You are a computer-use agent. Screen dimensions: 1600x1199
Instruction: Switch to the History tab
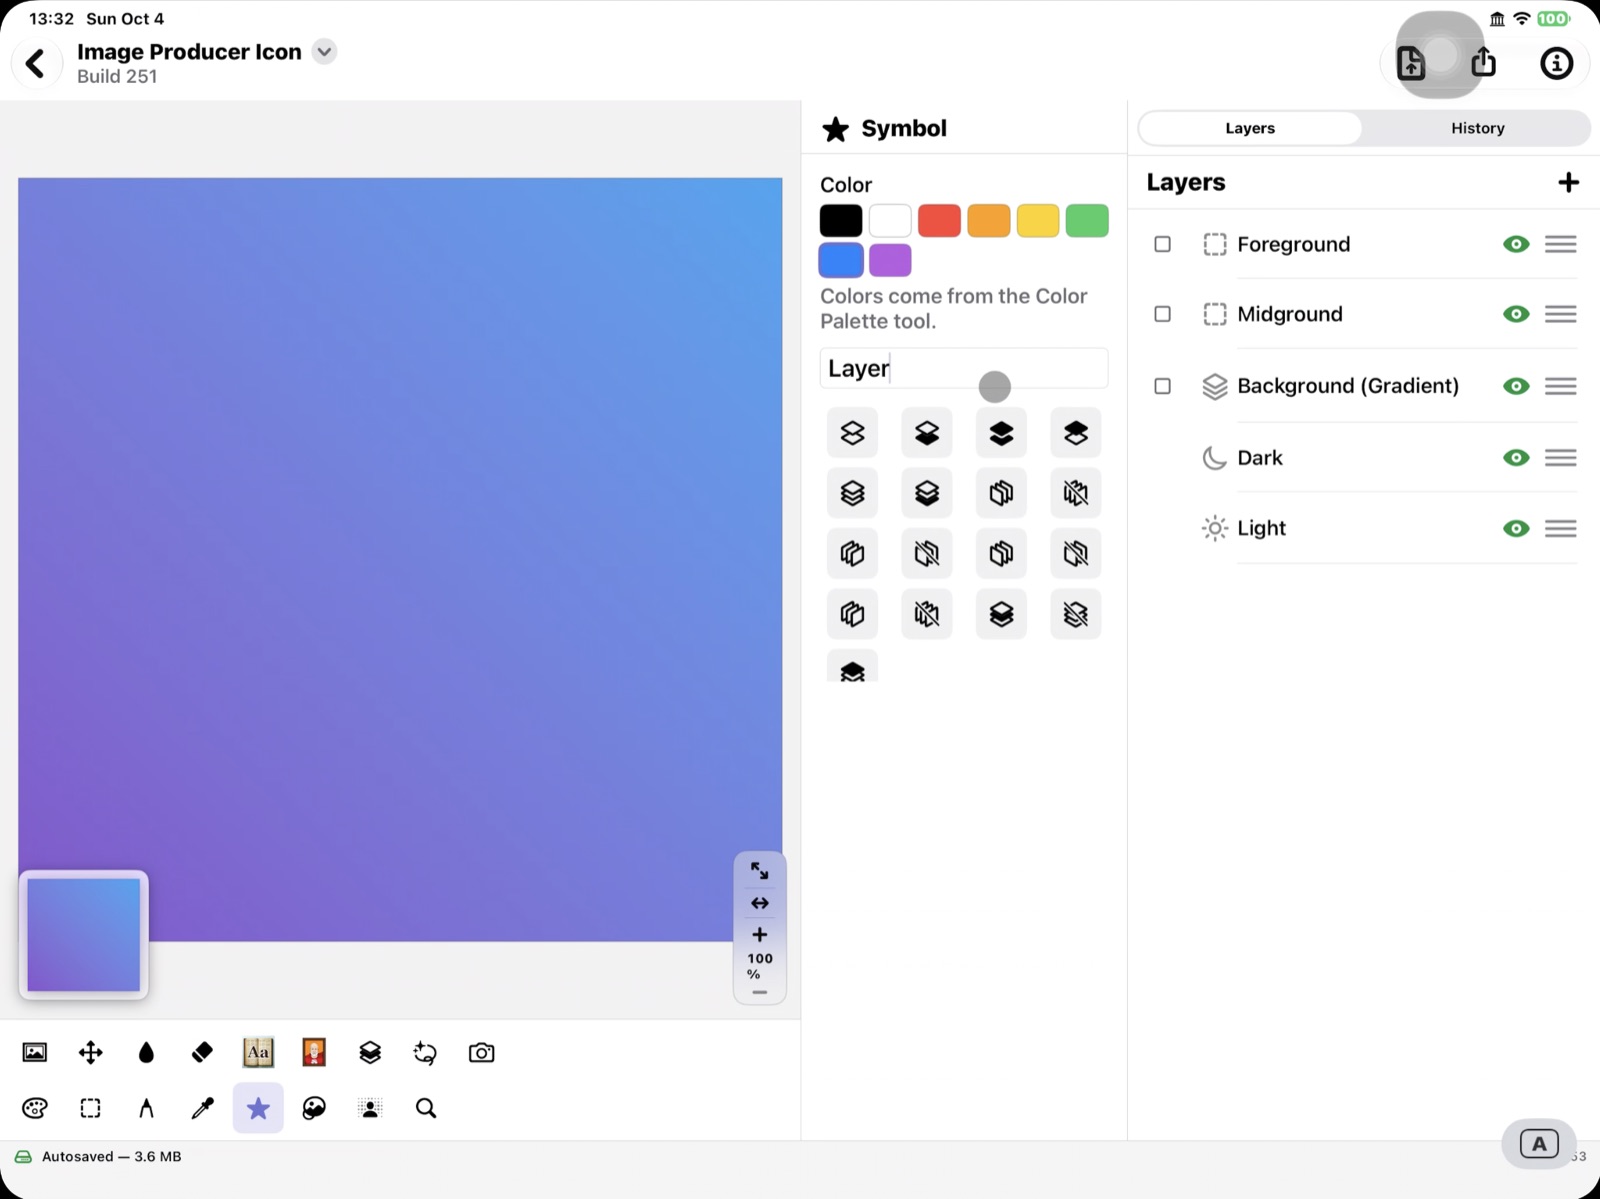(x=1477, y=128)
